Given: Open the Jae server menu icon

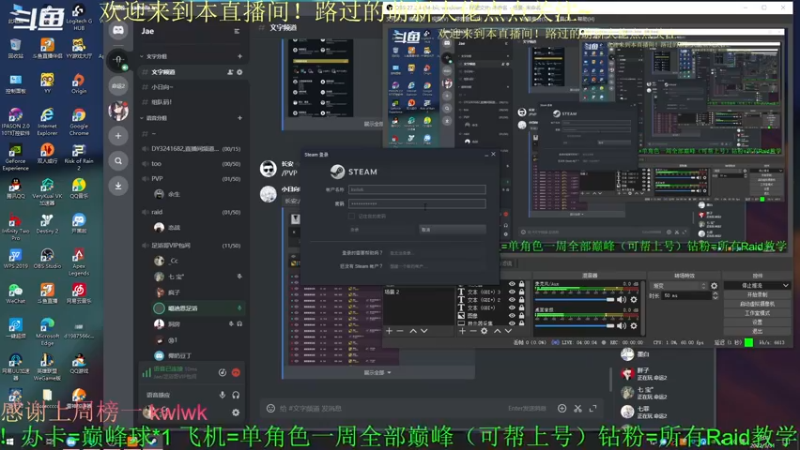Looking at the screenshot, I should tap(237, 31).
